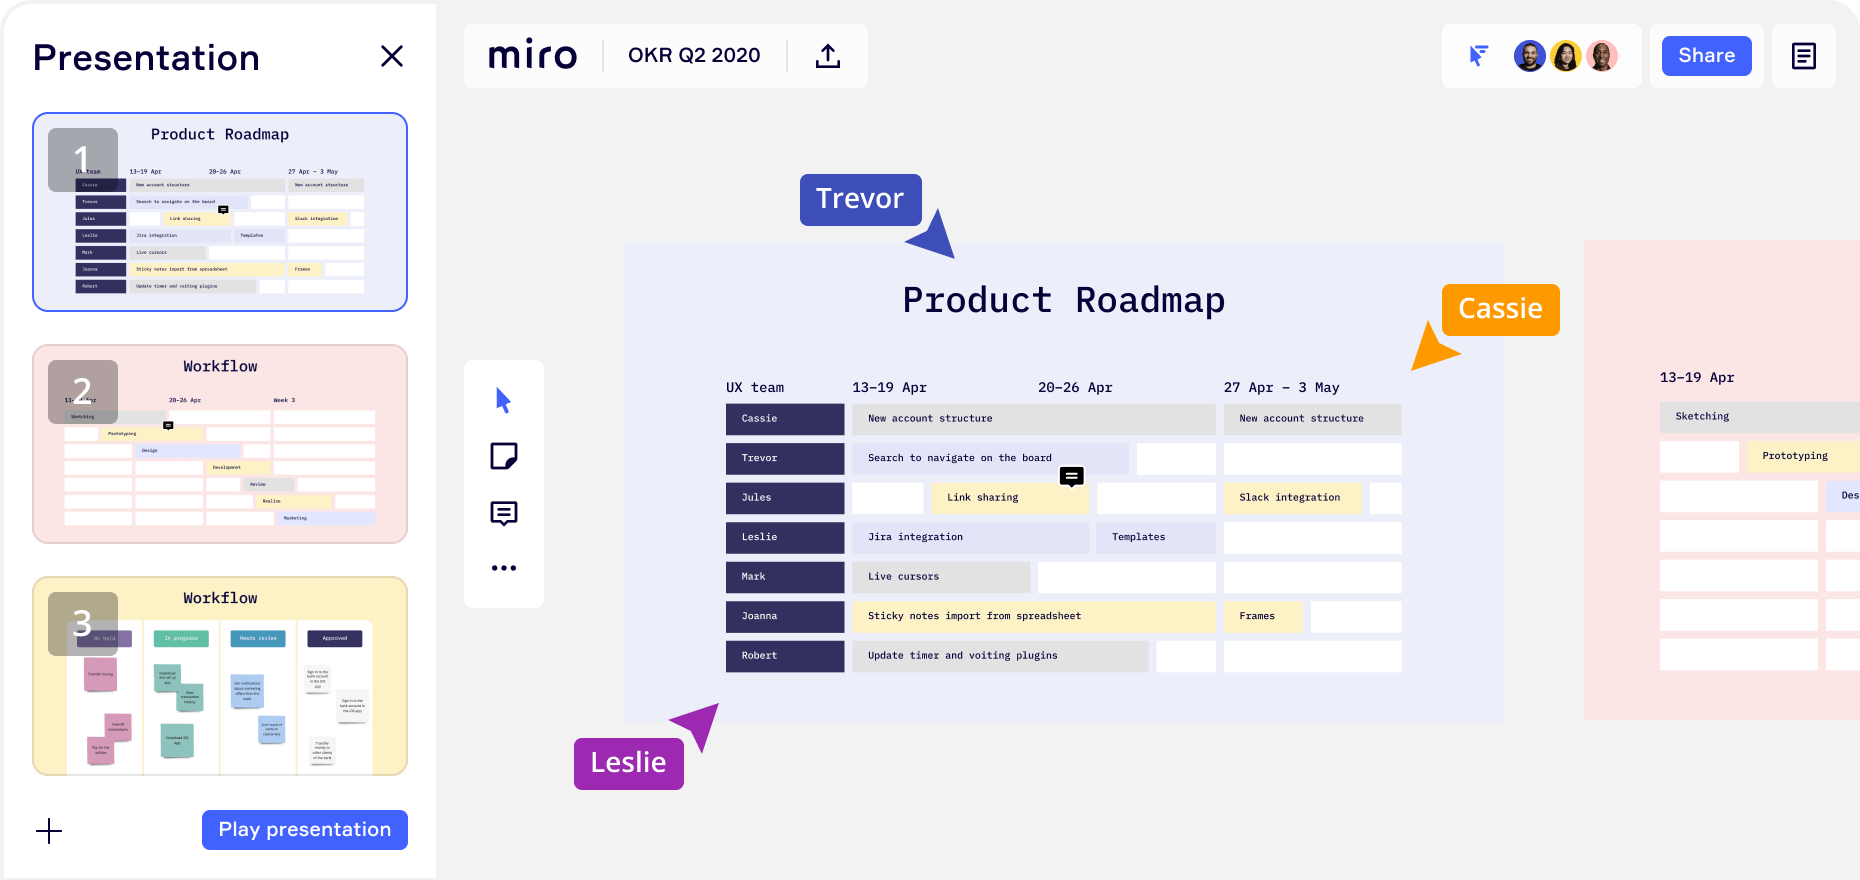The width and height of the screenshot is (1860, 880).
Task: Click the miro logo
Action: pos(532,56)
